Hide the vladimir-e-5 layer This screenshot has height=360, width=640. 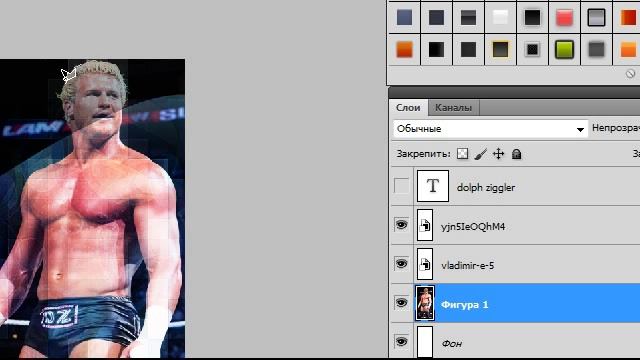401,264
